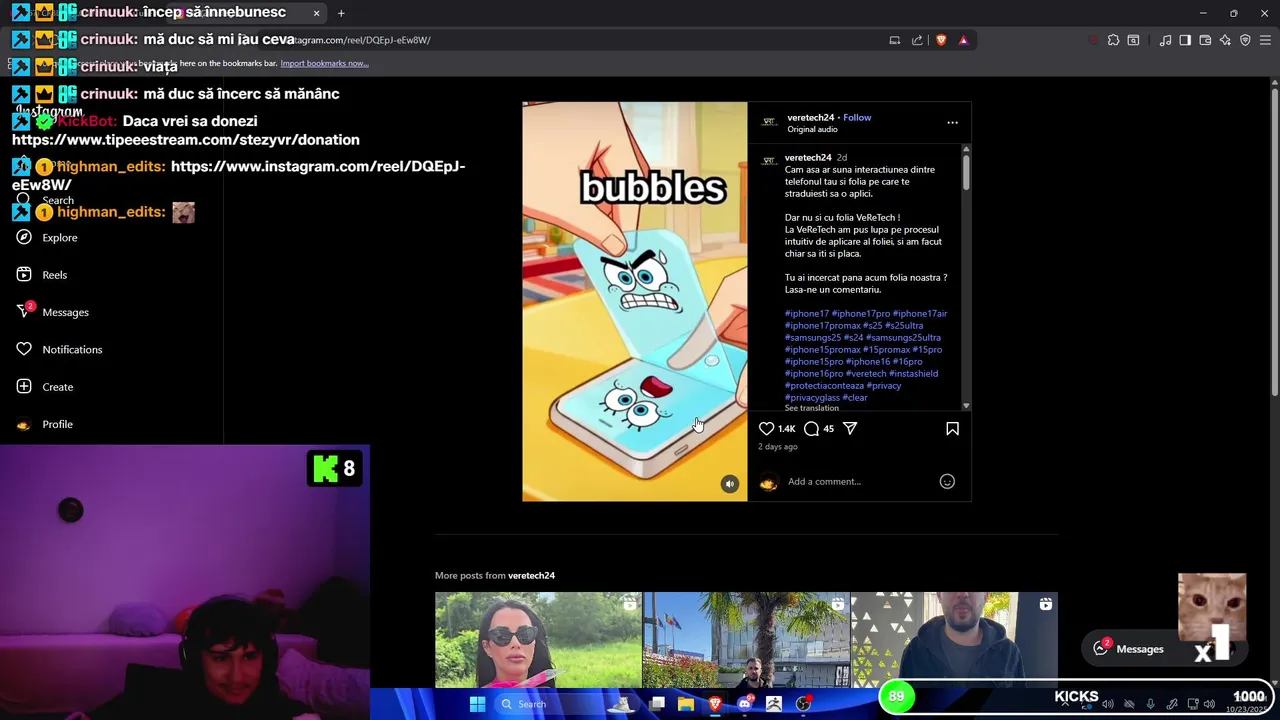Open the first thumbnail with the woman in sunglasses
Viewport: 1280px width, 720px height.
point(538,640)
